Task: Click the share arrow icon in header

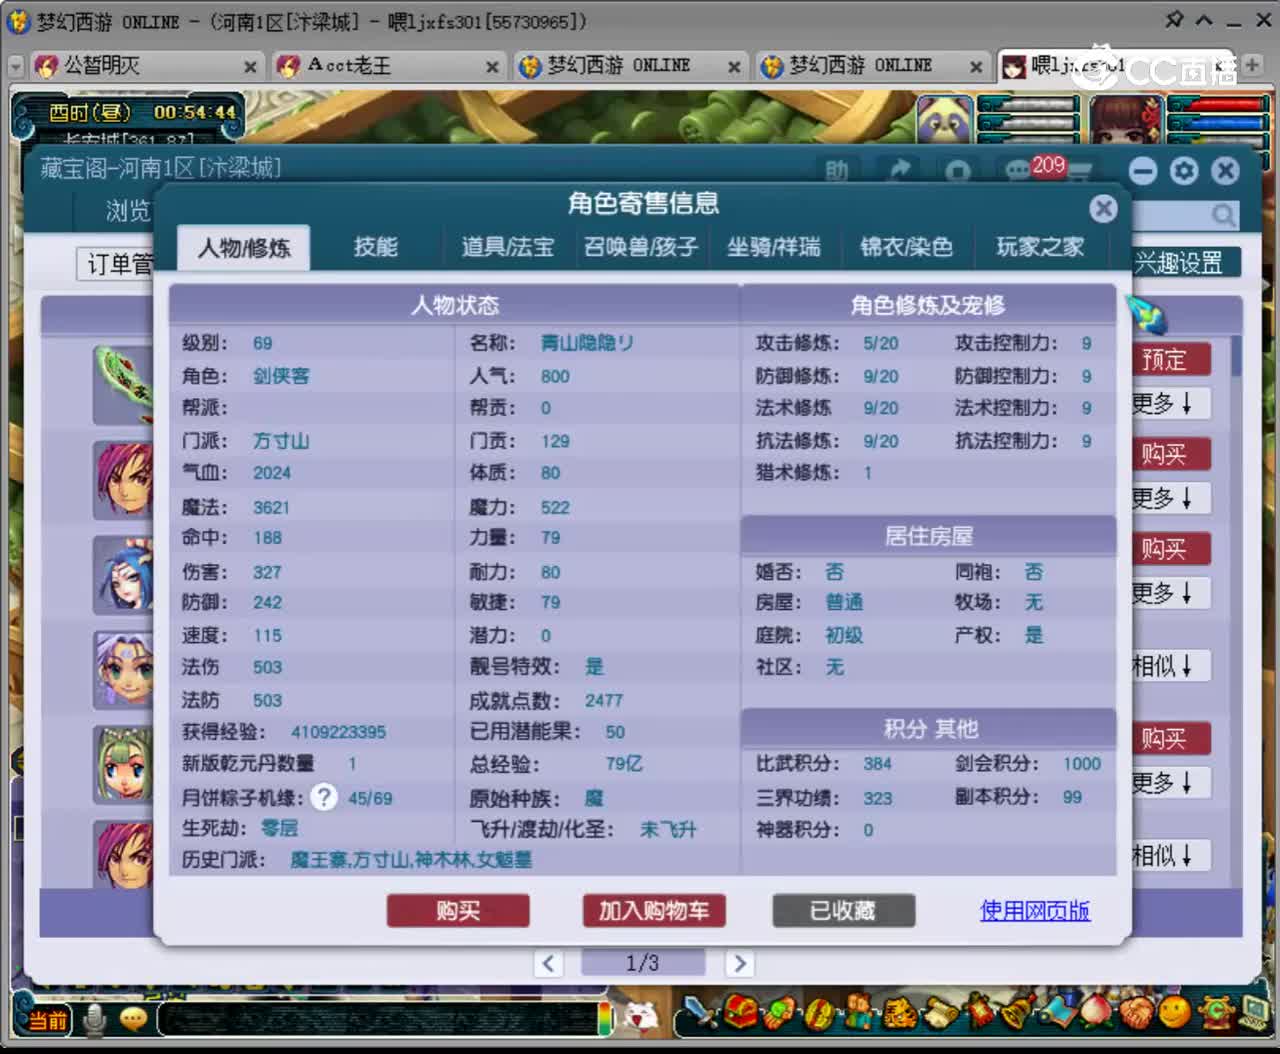Action: 899,171
